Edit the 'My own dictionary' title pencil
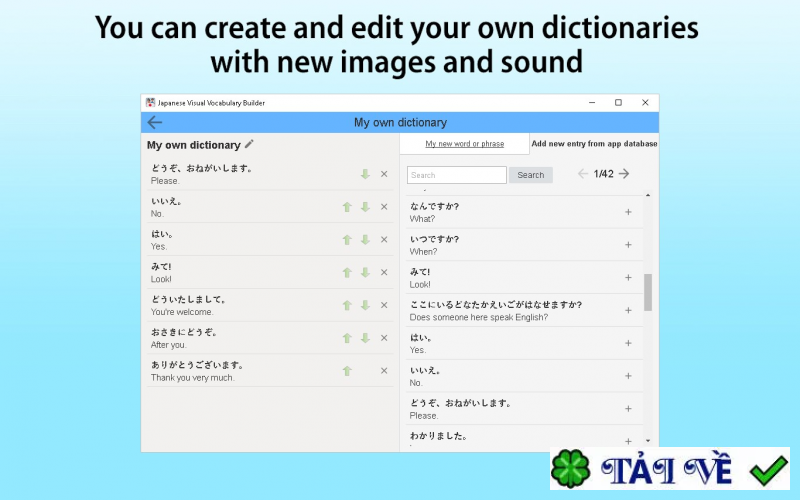The image size is (800, 500). click(x=249, y=144)
